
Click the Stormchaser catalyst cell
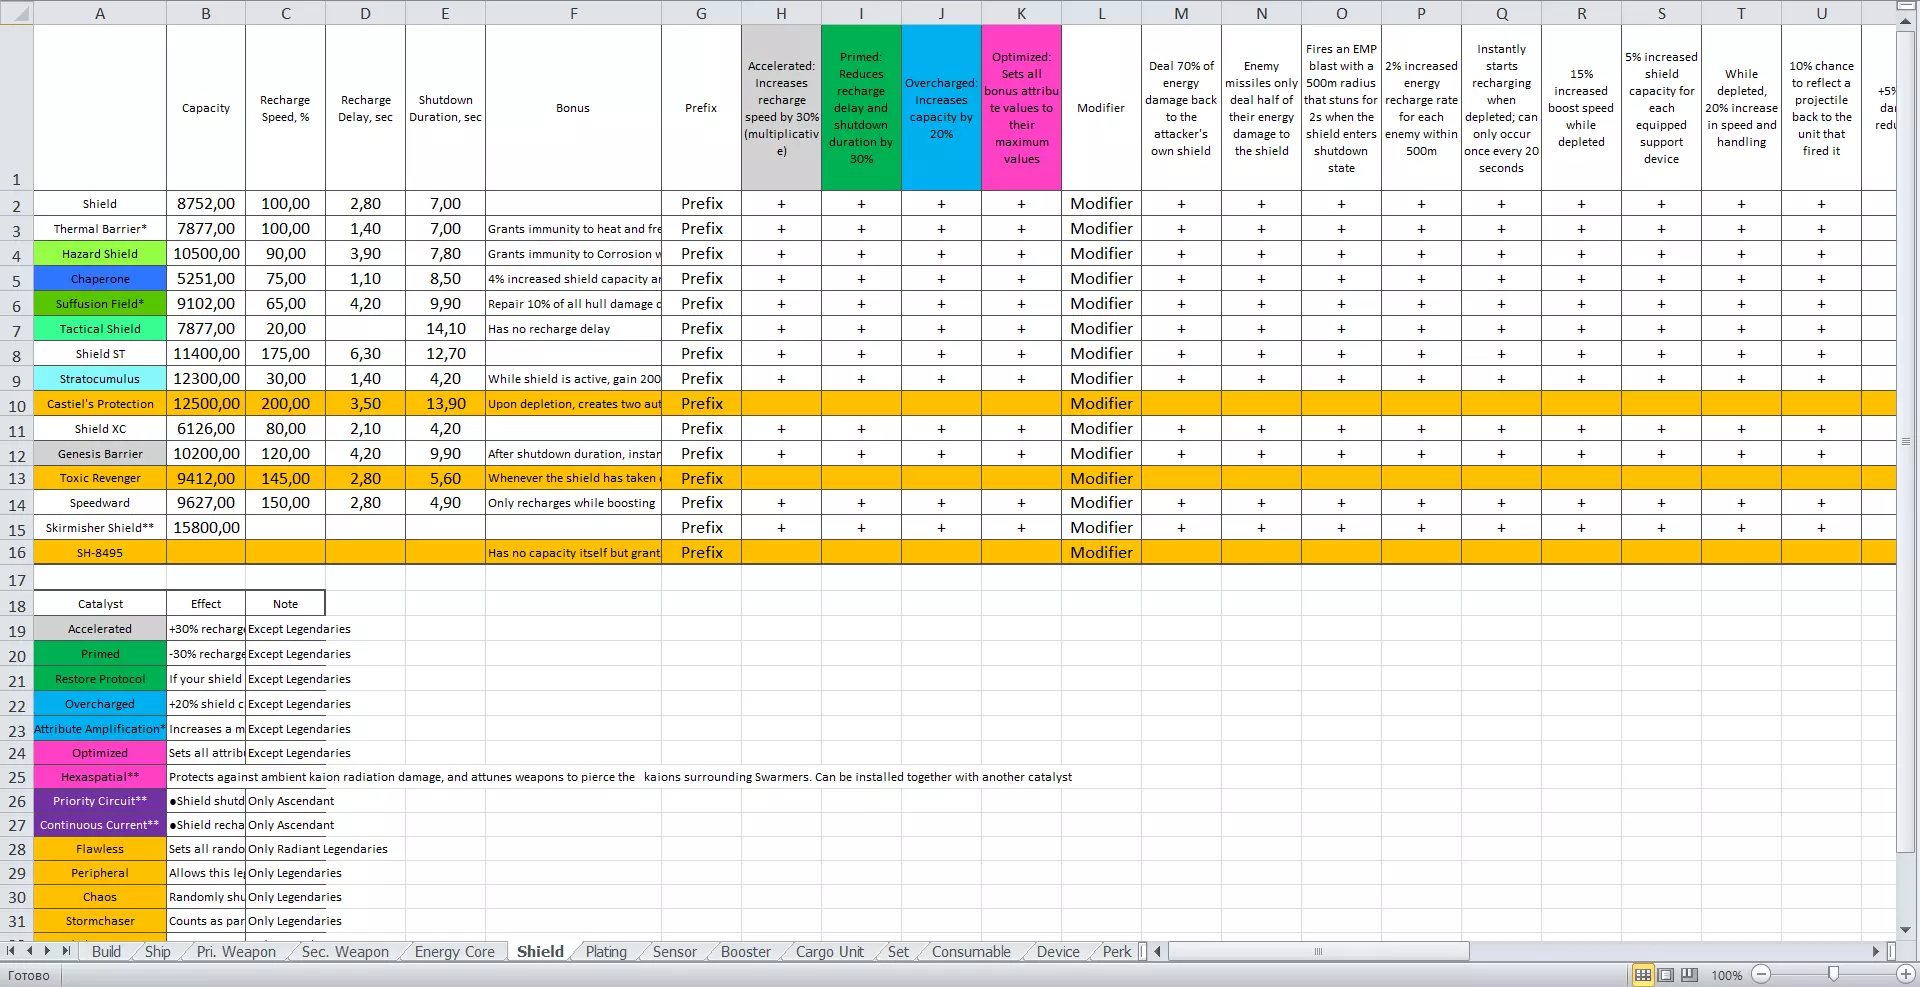(x=100, y=921)
